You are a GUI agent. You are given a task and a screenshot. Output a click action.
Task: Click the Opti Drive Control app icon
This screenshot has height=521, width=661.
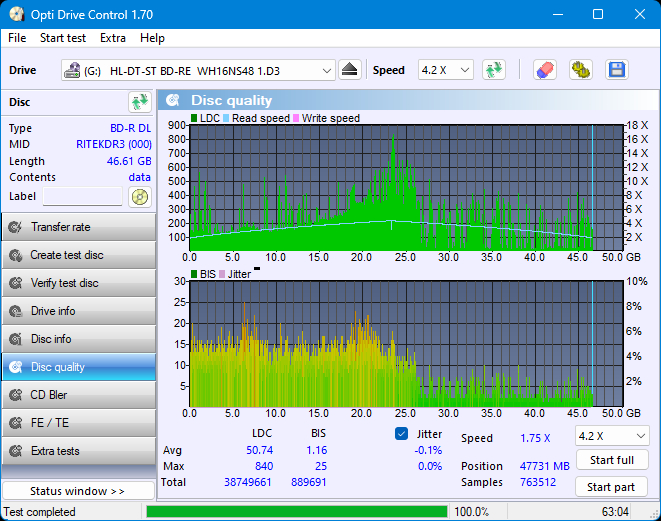[x=17, y=14]
